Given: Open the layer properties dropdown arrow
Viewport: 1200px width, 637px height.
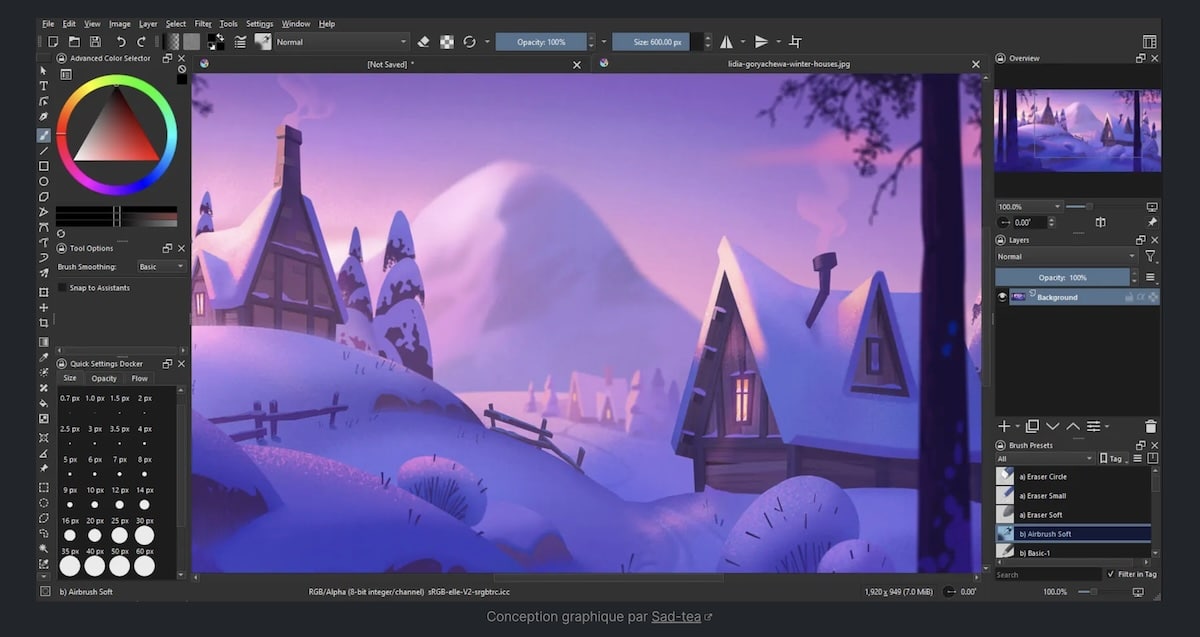Looking at the screenshot, I should point(1107,427).
